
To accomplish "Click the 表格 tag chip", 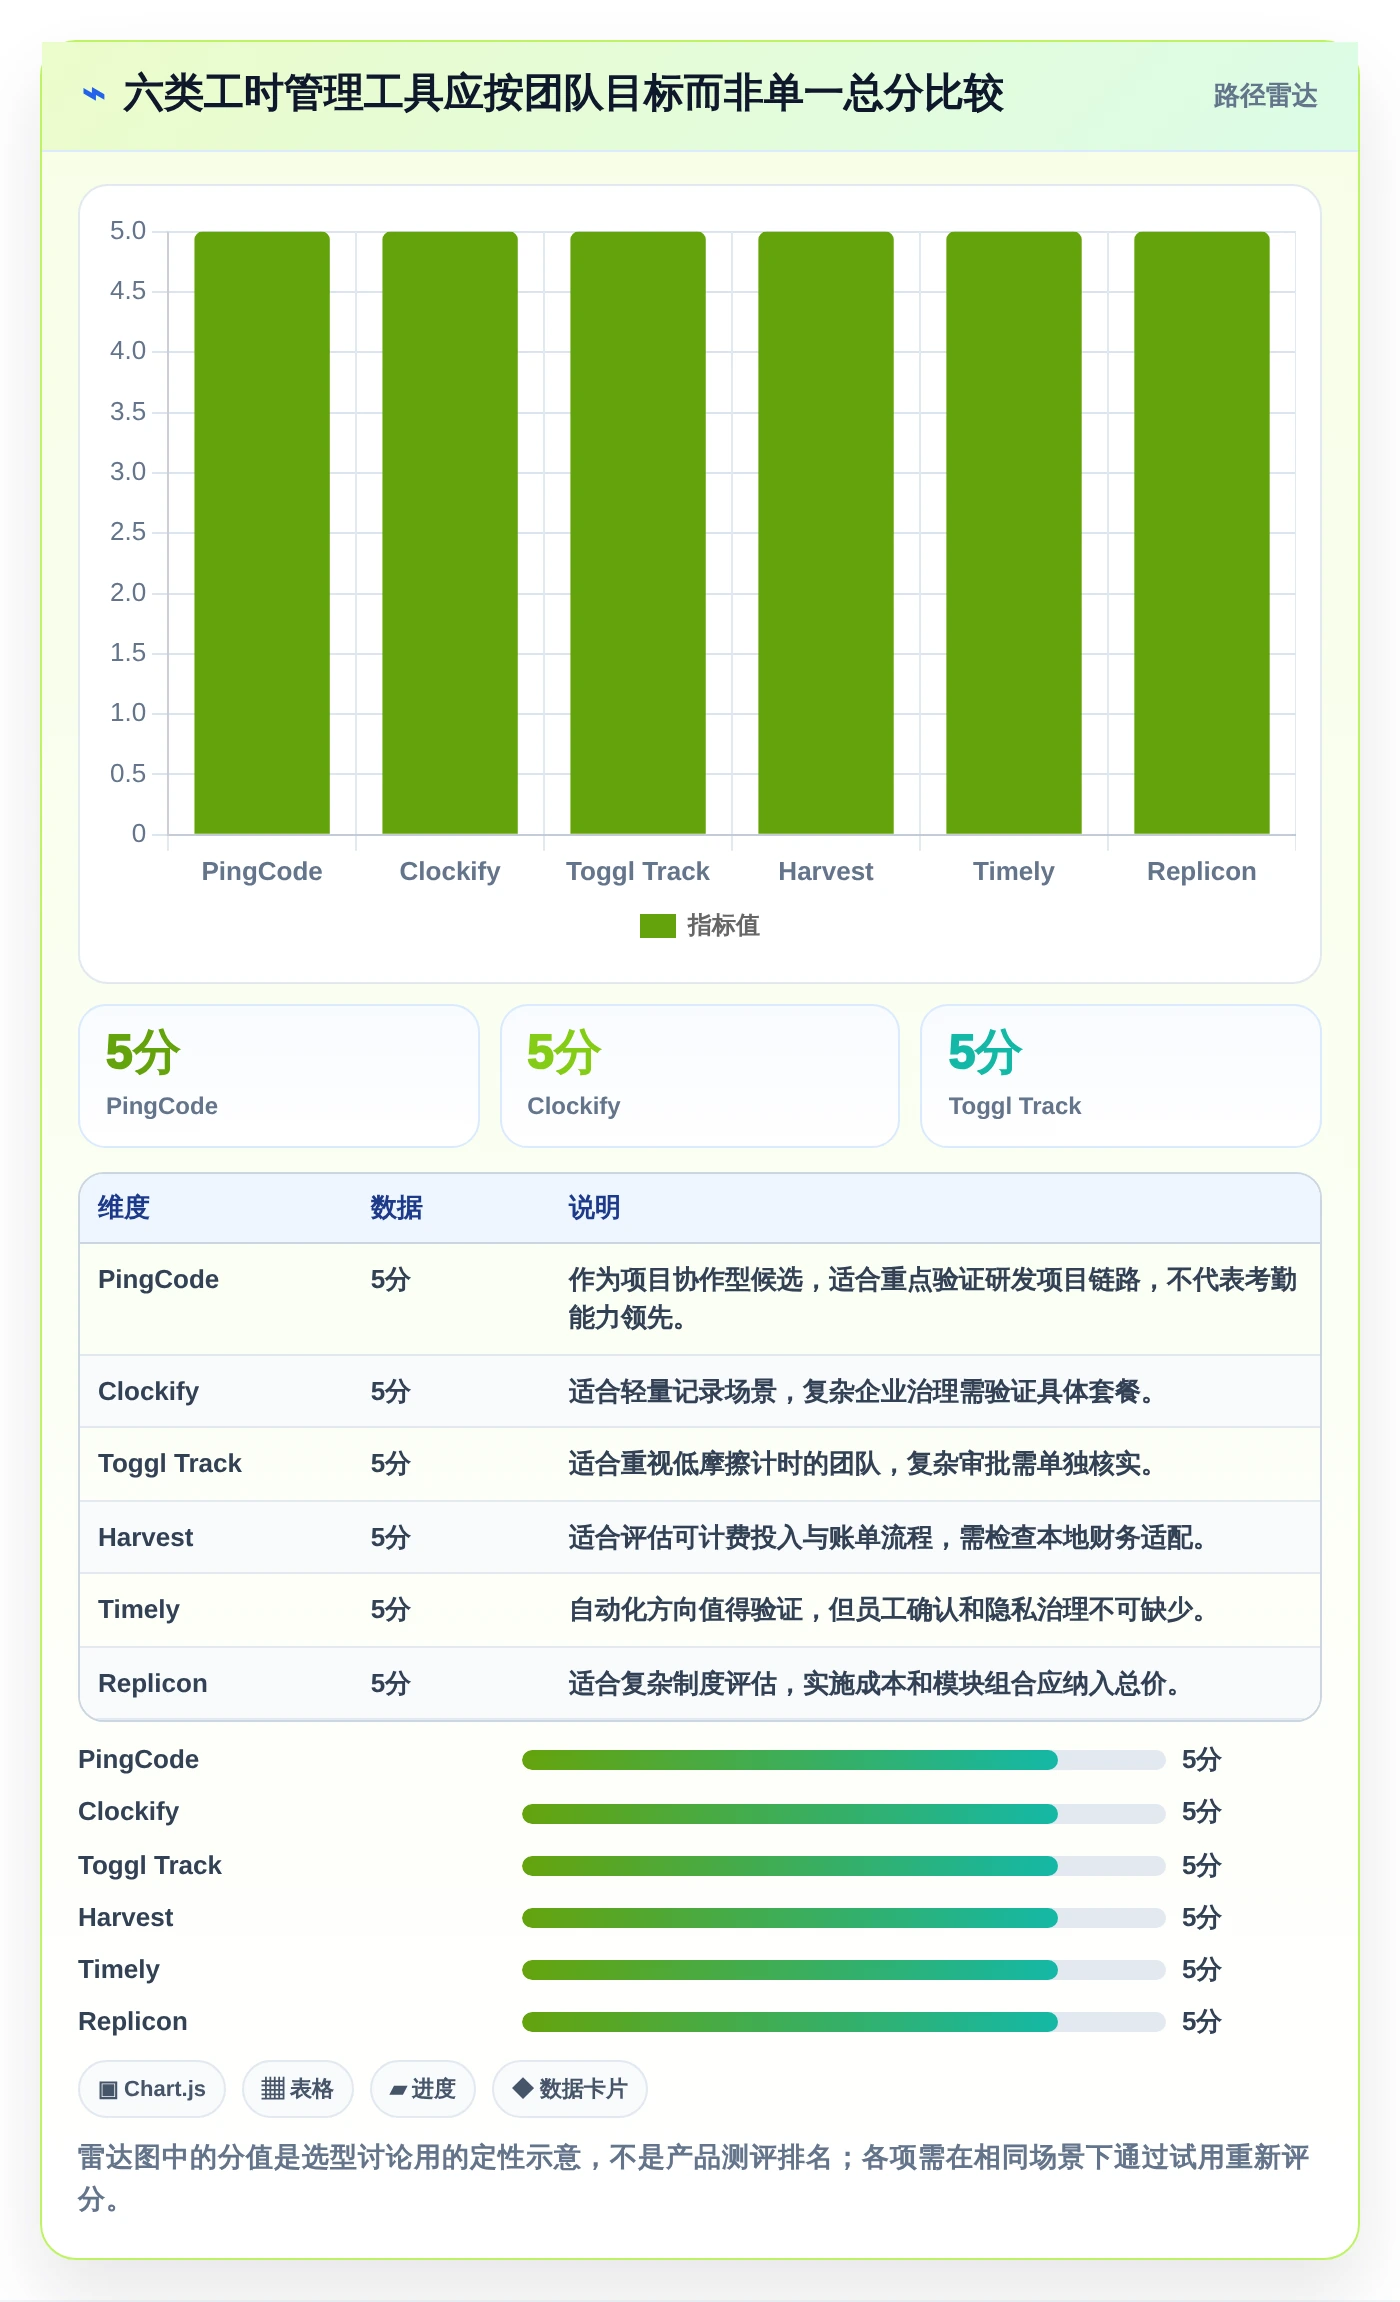I will point(297,2089).
